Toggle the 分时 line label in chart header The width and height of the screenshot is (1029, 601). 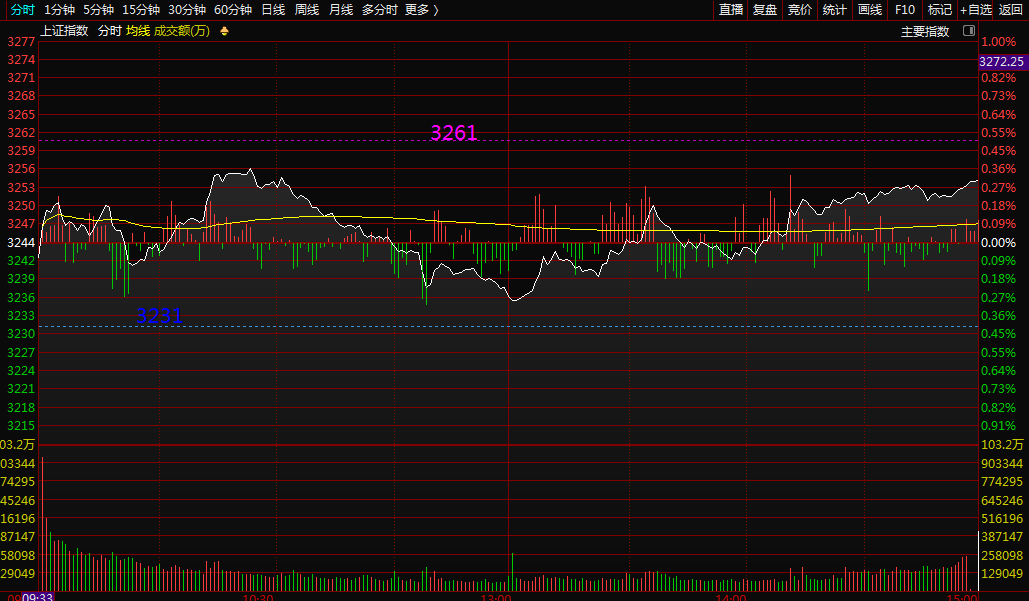pos(109,31)
